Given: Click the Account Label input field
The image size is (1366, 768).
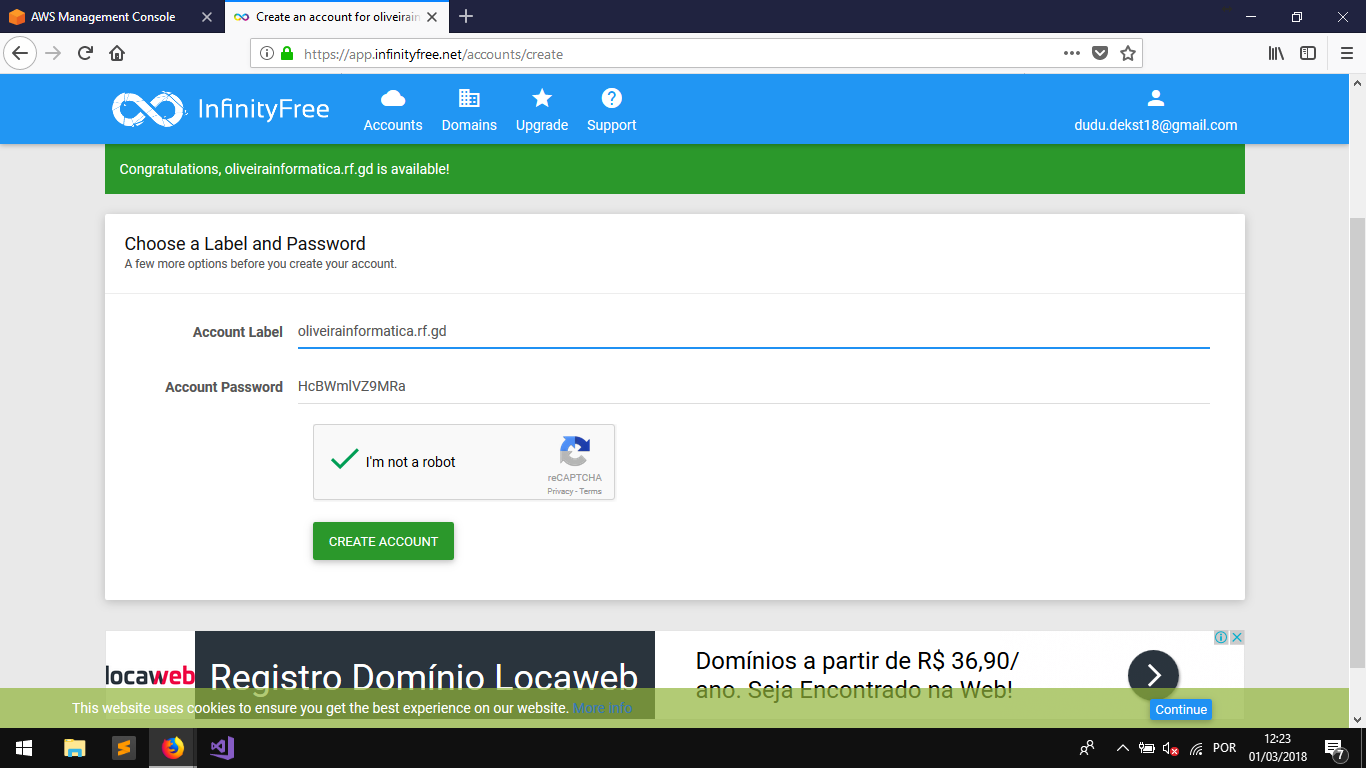Looking at the screenshot, I should click(753, 331).
